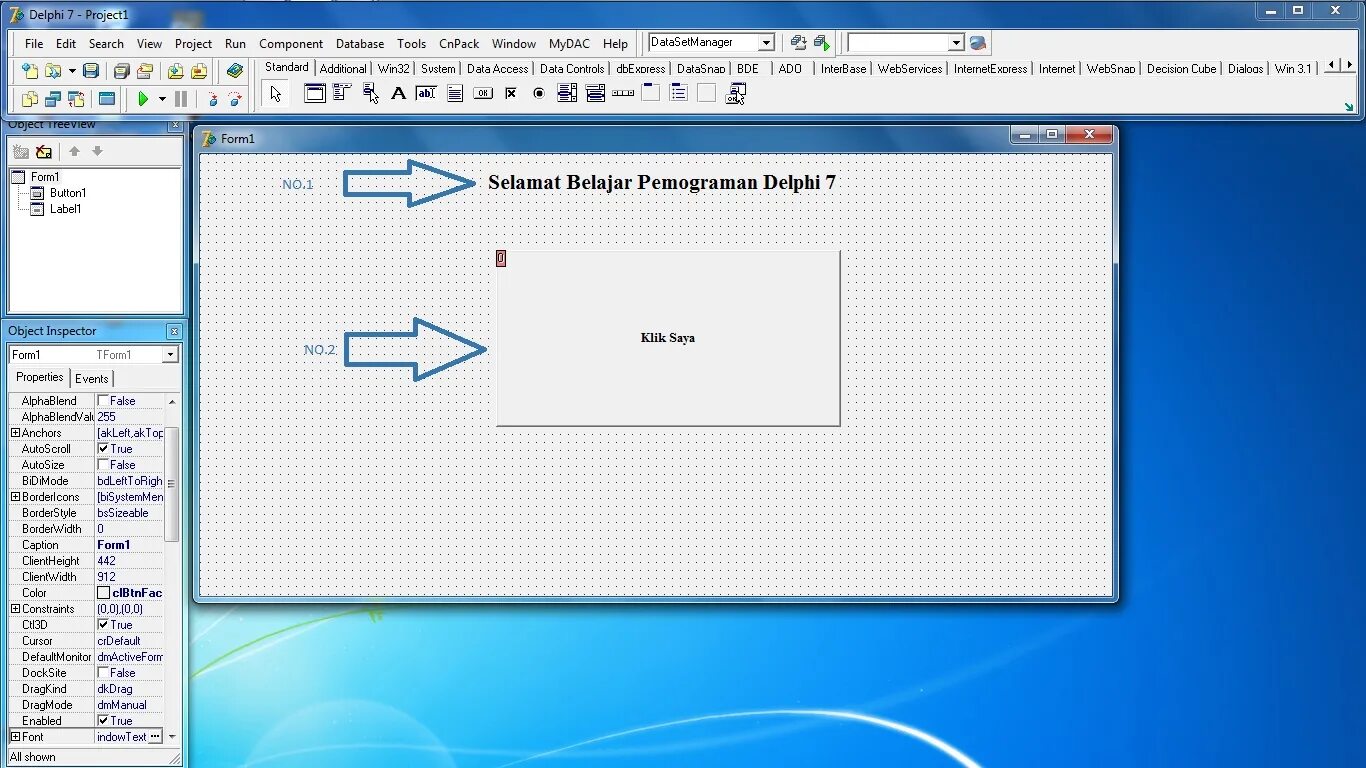Click the Step Over icon
1366x768 pixels.
(235, 99)
